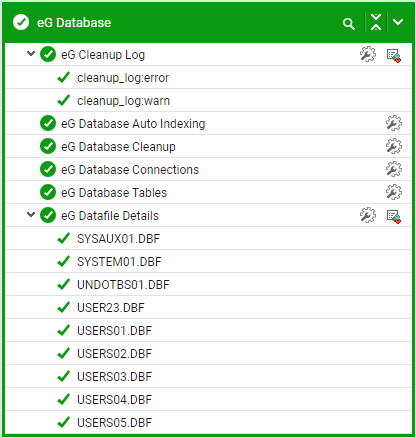Collapse the eG Datafile Details tree node

pos(31,215)
